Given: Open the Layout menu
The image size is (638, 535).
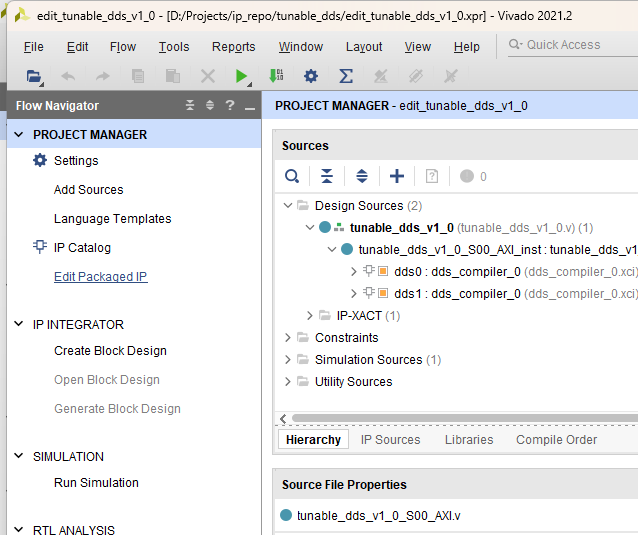Looking at the screenshot, I should [364, 47].
